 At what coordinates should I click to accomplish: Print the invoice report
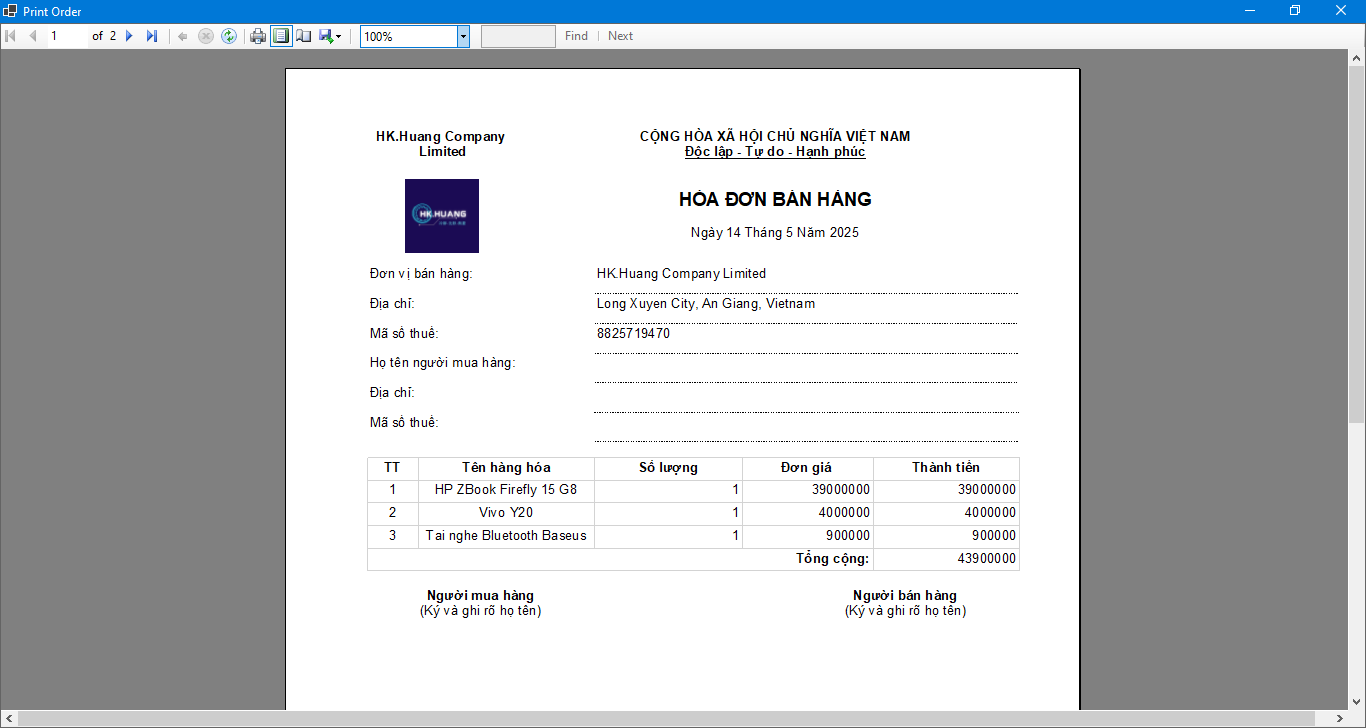pos(258,36)
